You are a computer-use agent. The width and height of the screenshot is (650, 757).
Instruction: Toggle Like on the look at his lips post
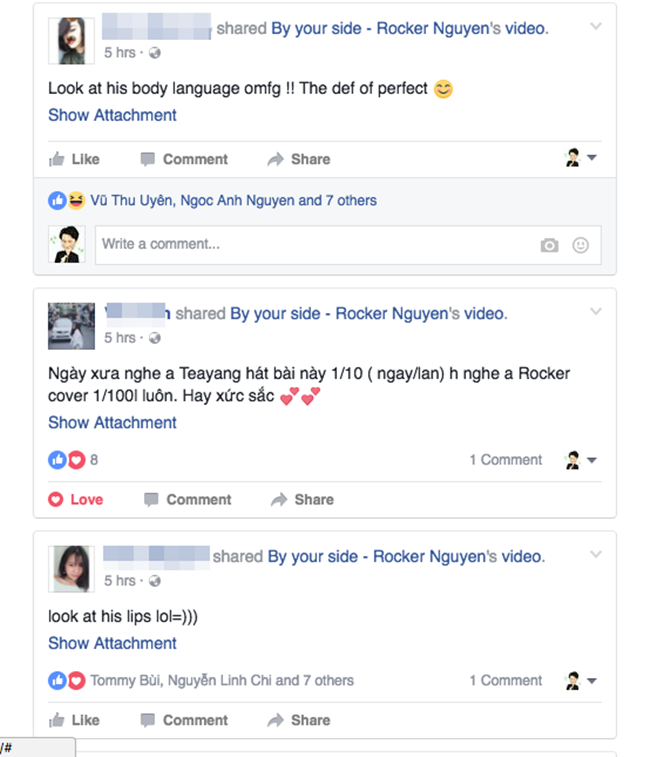click(74, 720)
